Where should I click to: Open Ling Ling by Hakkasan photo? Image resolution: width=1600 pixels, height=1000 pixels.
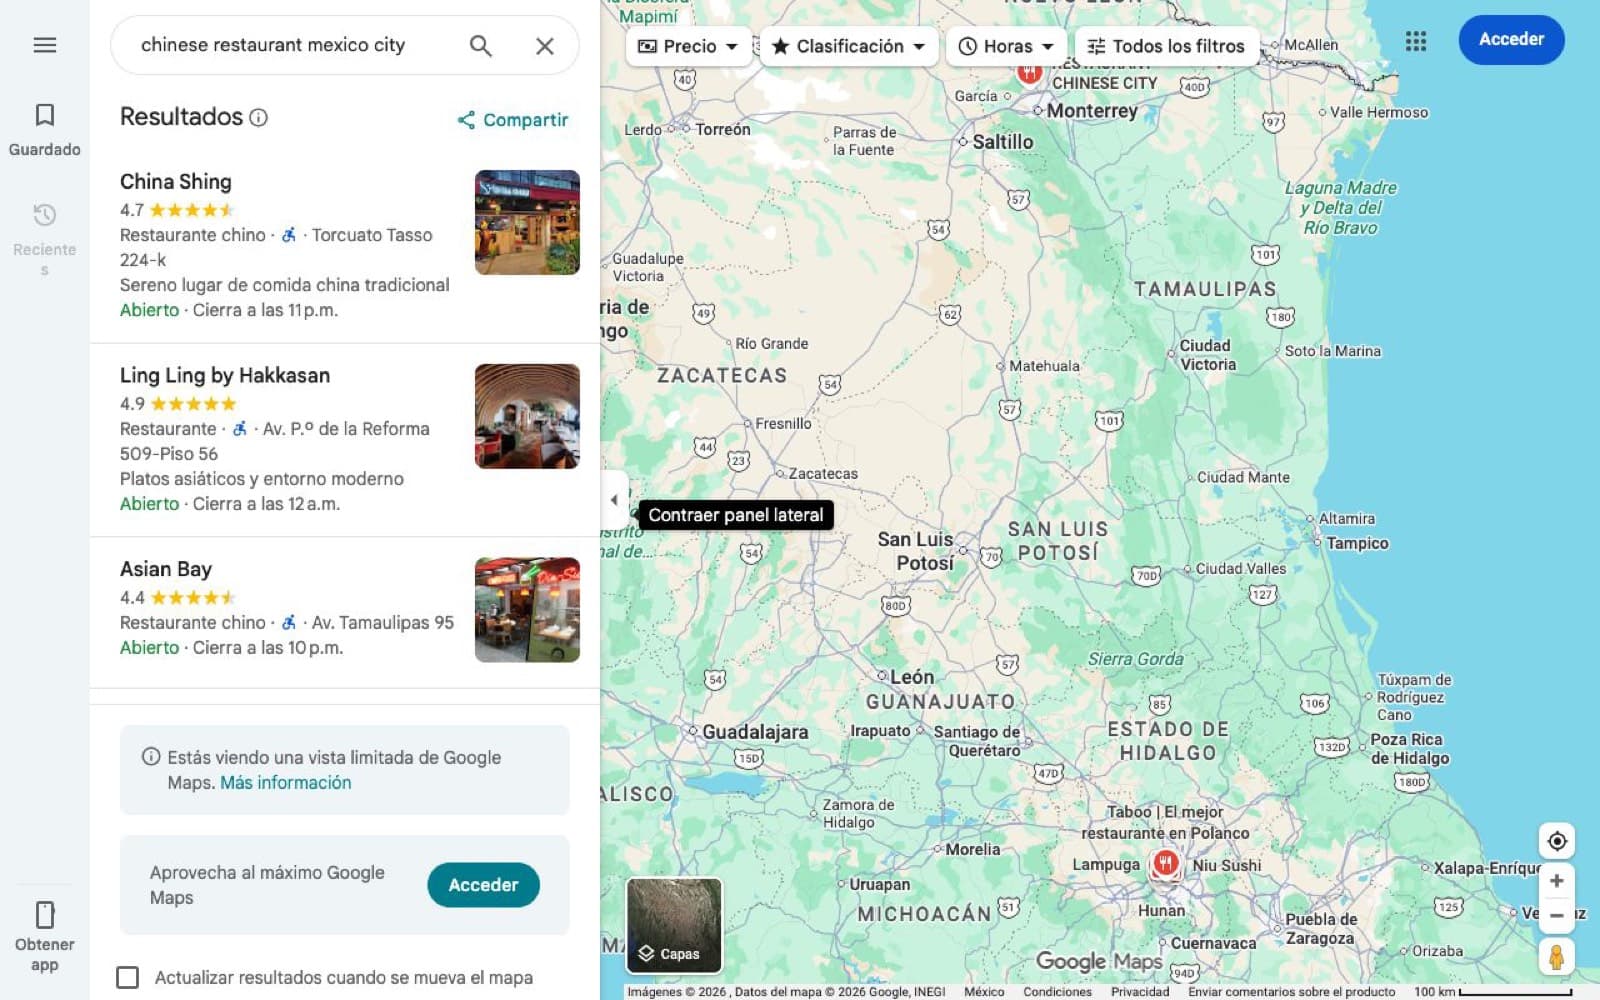527,416
